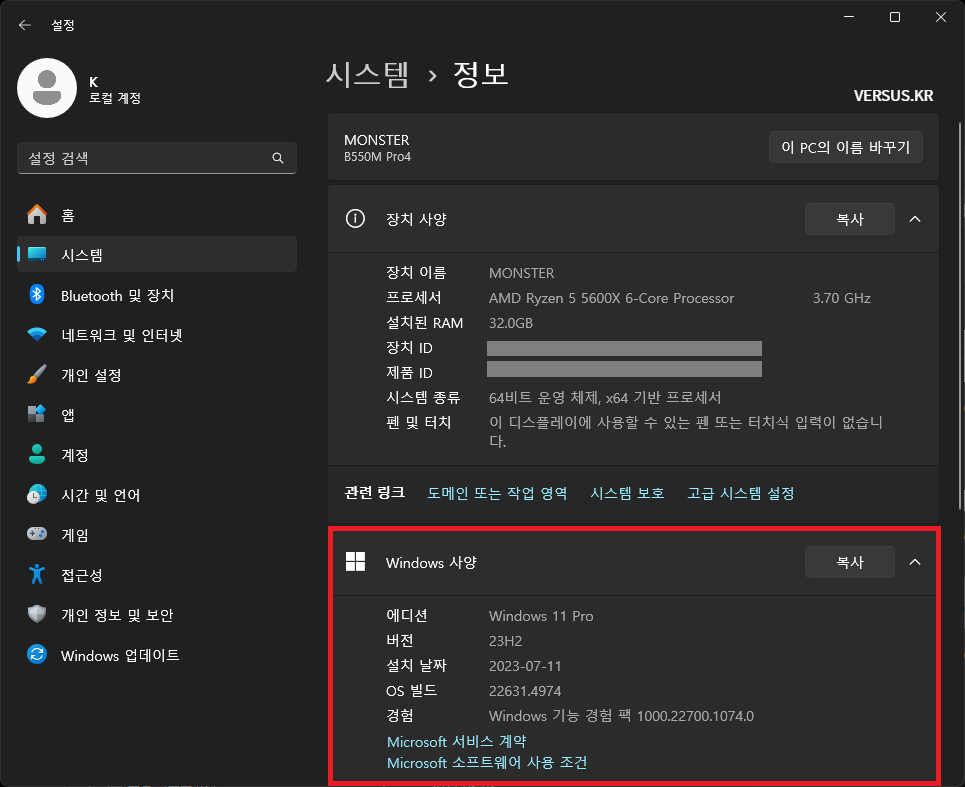965x787 pixels.
Task: Open 게임 settings page
Action: [x=157, y=534]
